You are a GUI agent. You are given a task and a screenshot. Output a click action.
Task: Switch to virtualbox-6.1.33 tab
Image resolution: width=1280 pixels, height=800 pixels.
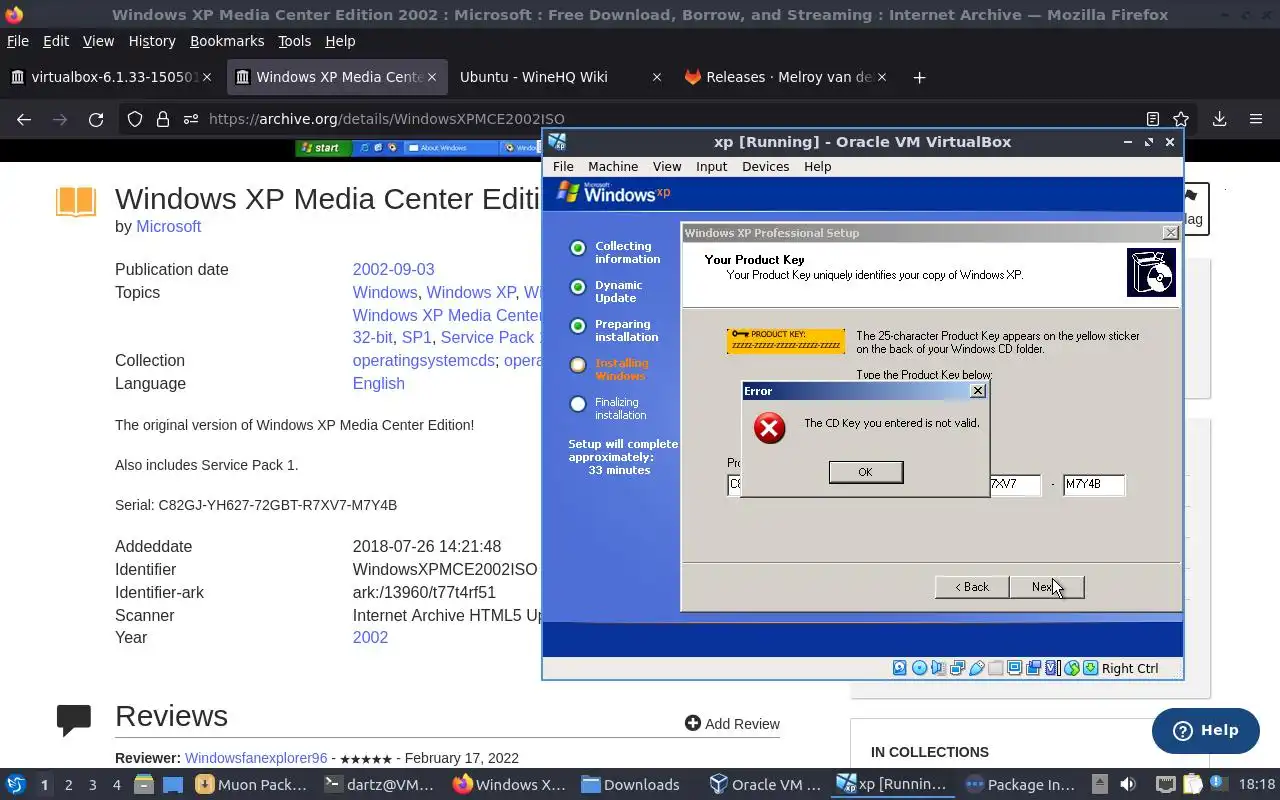110,77
